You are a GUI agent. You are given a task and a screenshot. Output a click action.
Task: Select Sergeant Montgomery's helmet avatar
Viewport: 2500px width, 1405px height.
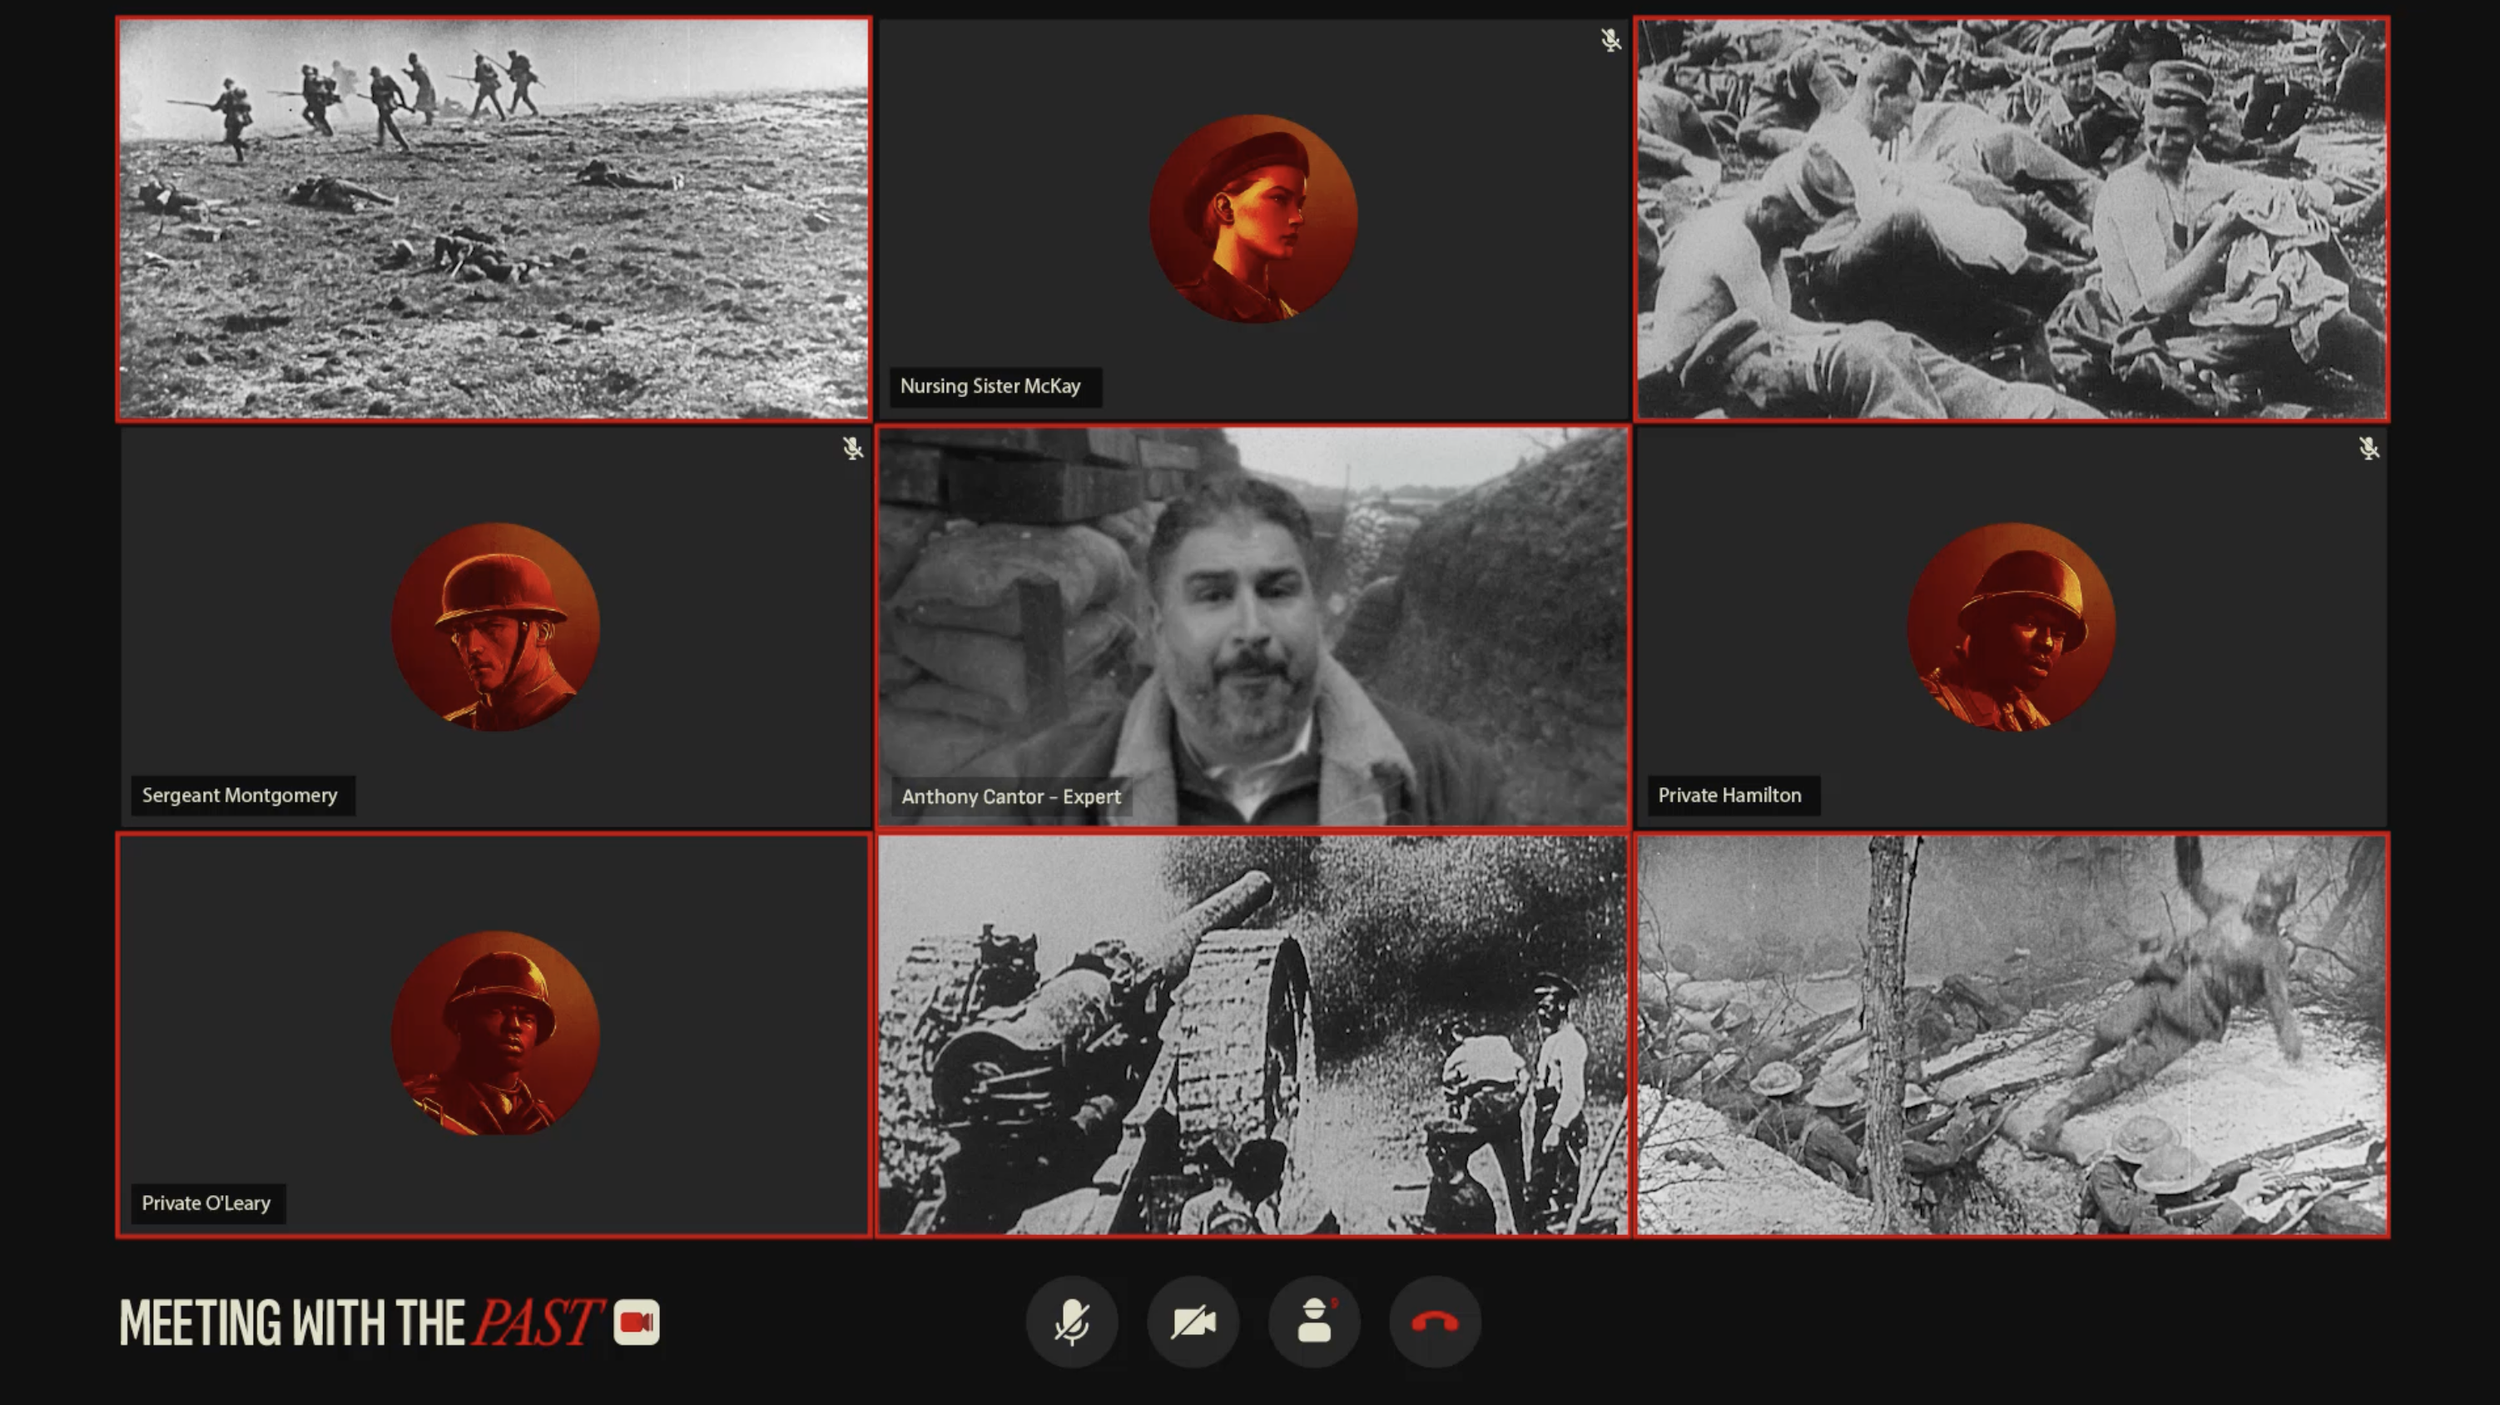tap(495, 626)
